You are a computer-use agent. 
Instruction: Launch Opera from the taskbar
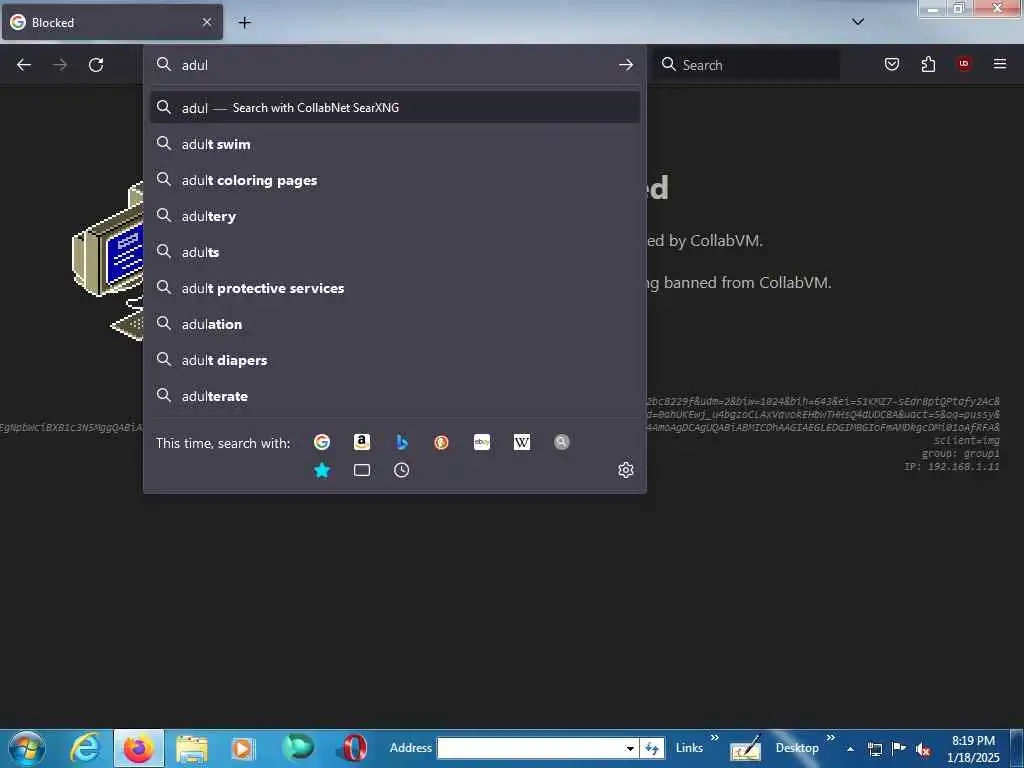coord(353,748)
